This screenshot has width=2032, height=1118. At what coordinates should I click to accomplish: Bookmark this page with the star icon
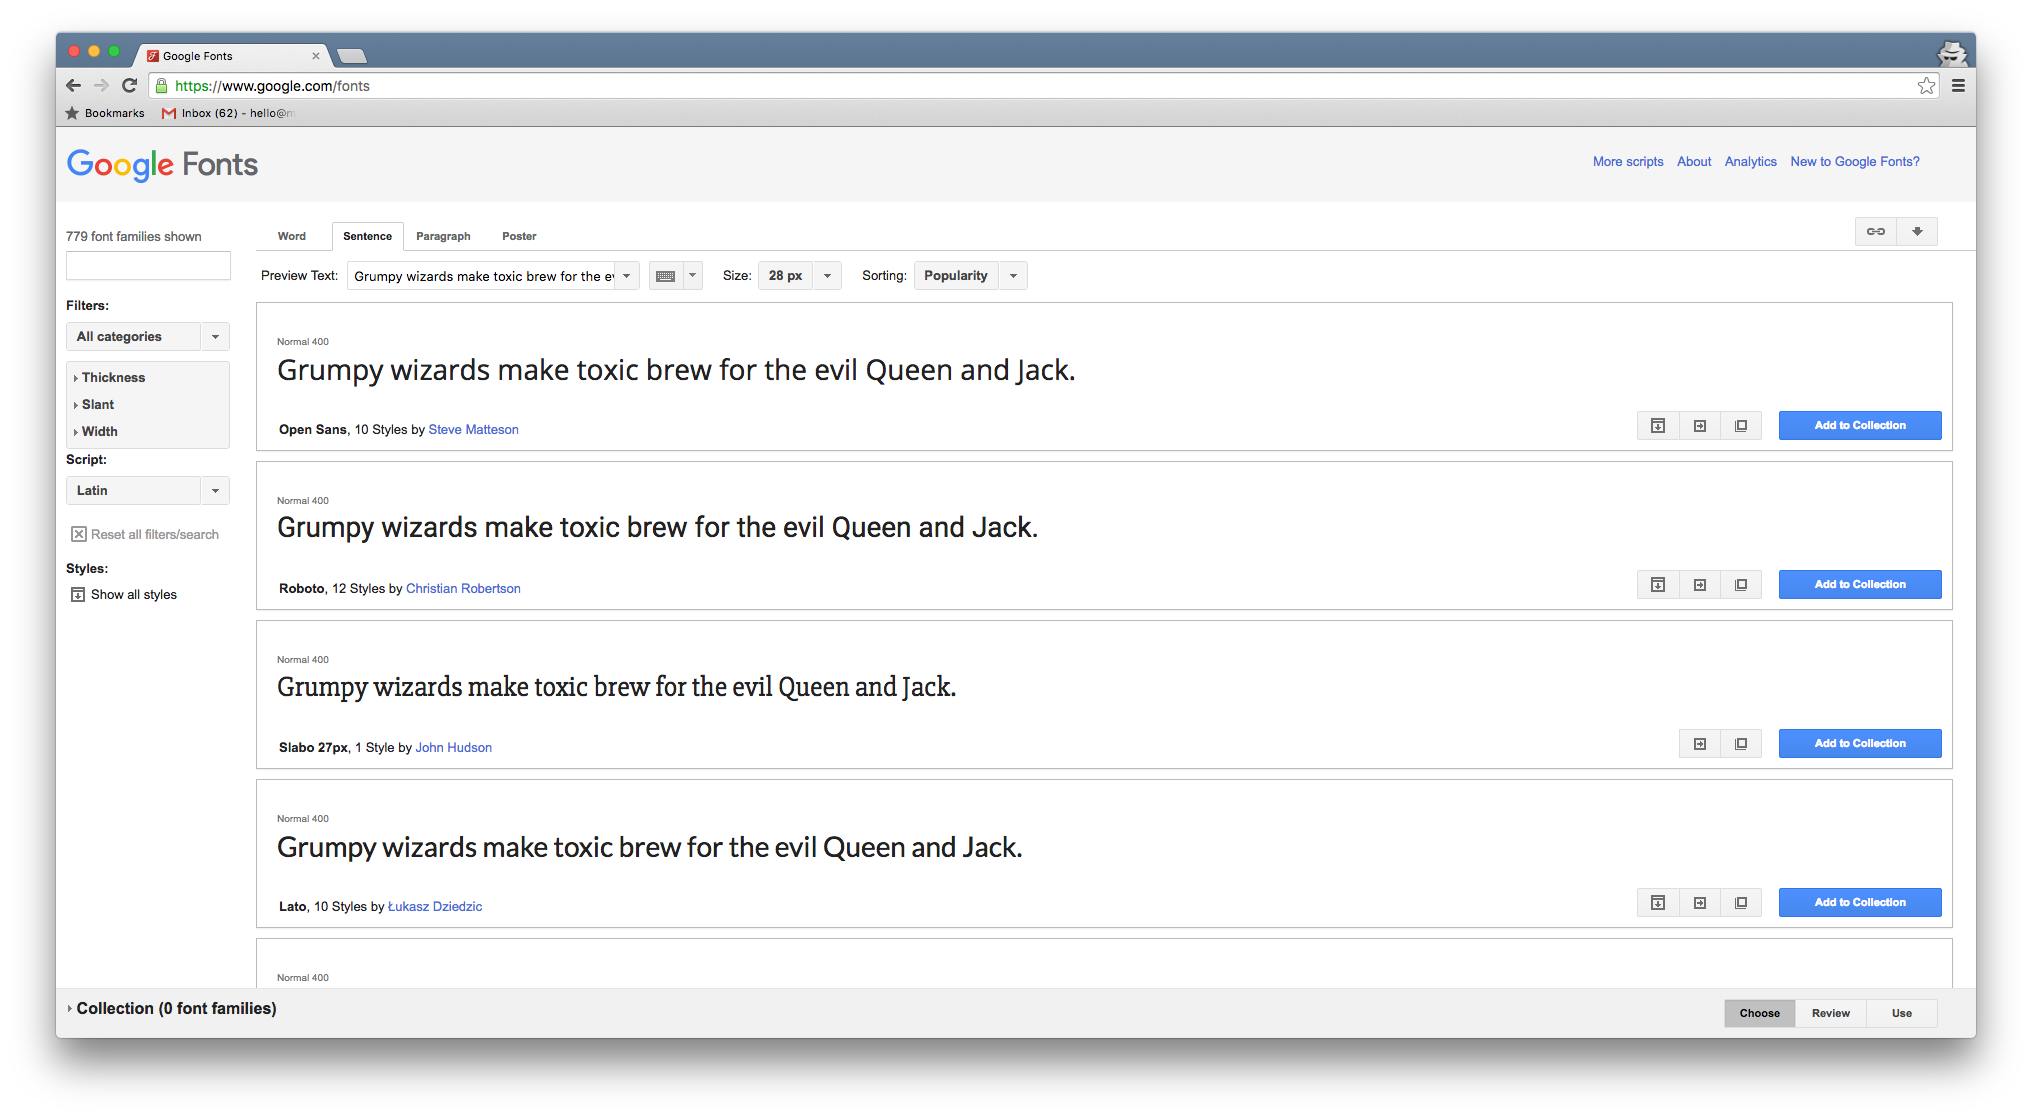1926,86
